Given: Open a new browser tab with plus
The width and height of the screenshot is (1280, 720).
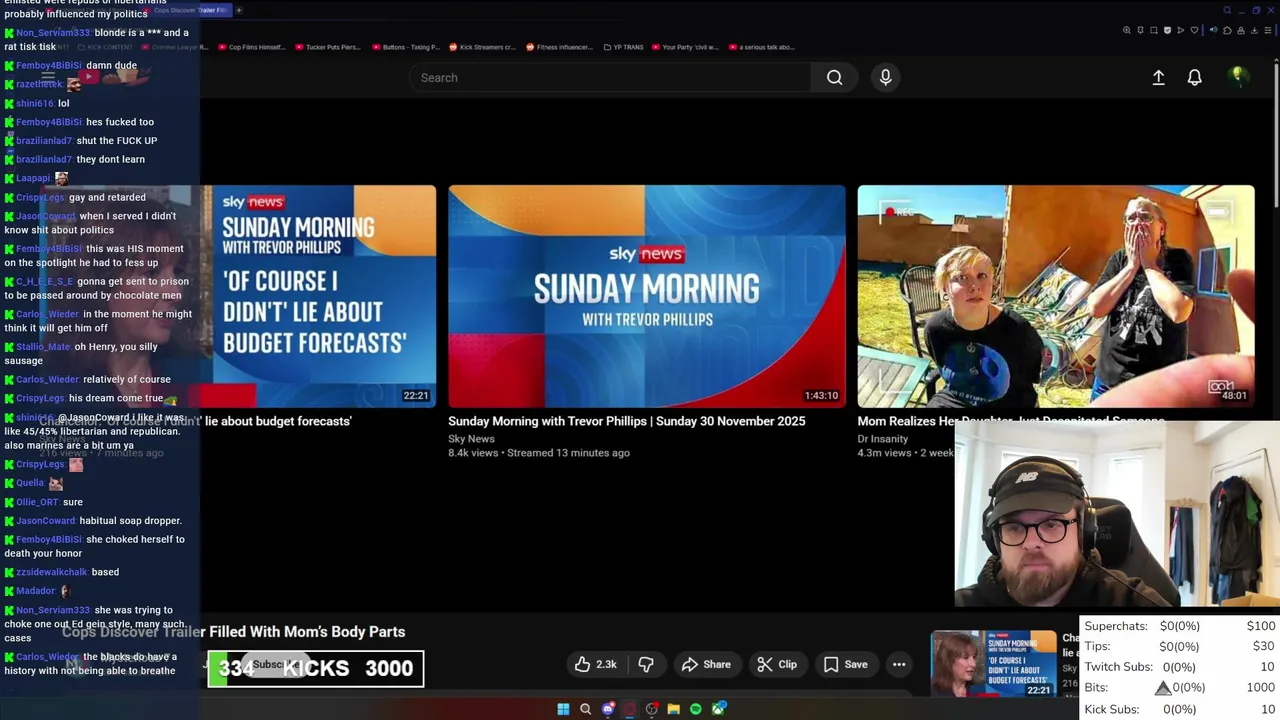Looking at the screenshot, I should (238, 10).
